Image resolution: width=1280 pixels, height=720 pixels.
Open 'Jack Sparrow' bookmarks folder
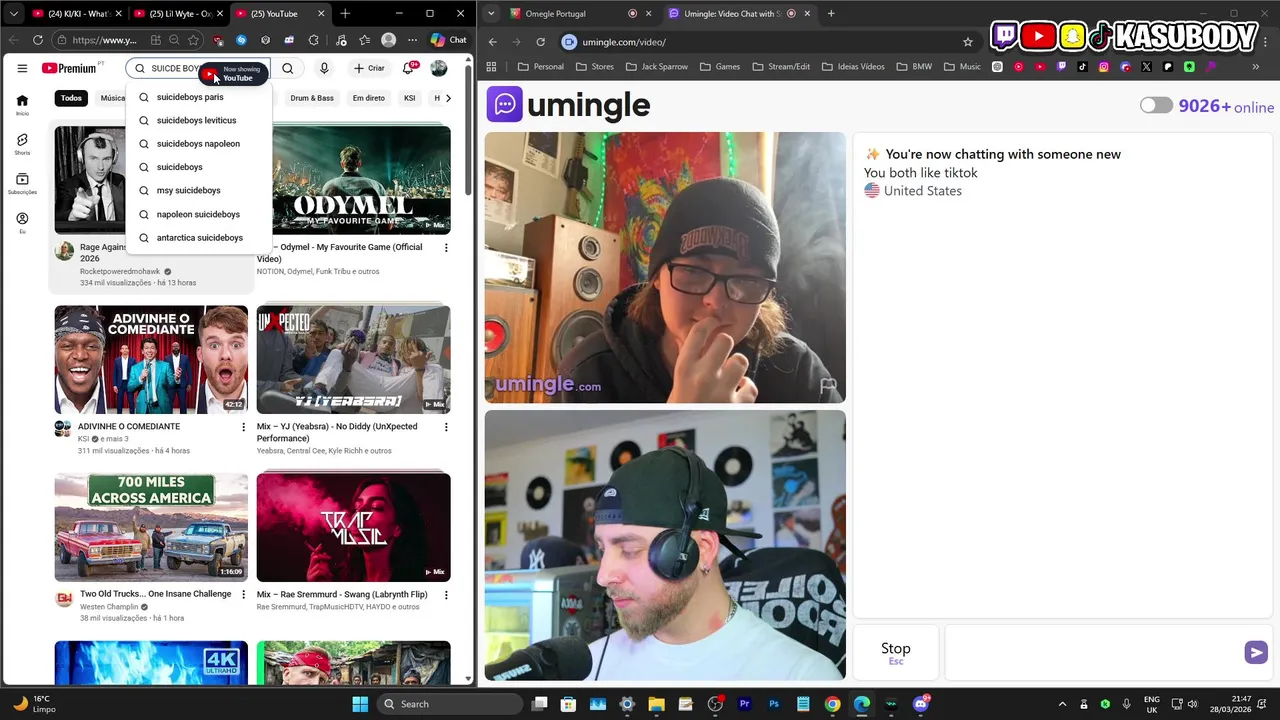point(656,67)
